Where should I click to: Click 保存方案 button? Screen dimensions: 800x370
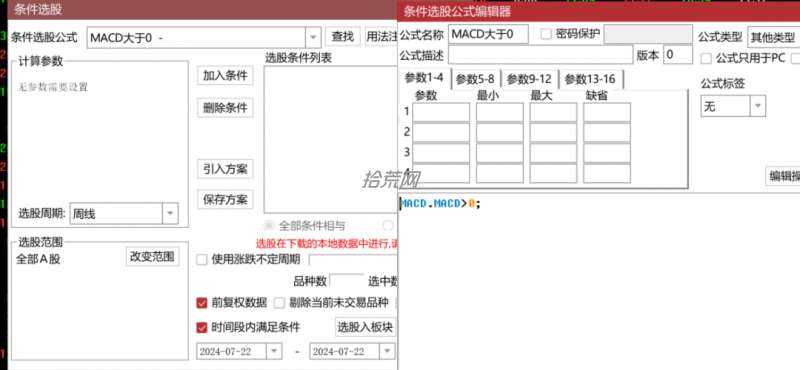pos(225,199)
